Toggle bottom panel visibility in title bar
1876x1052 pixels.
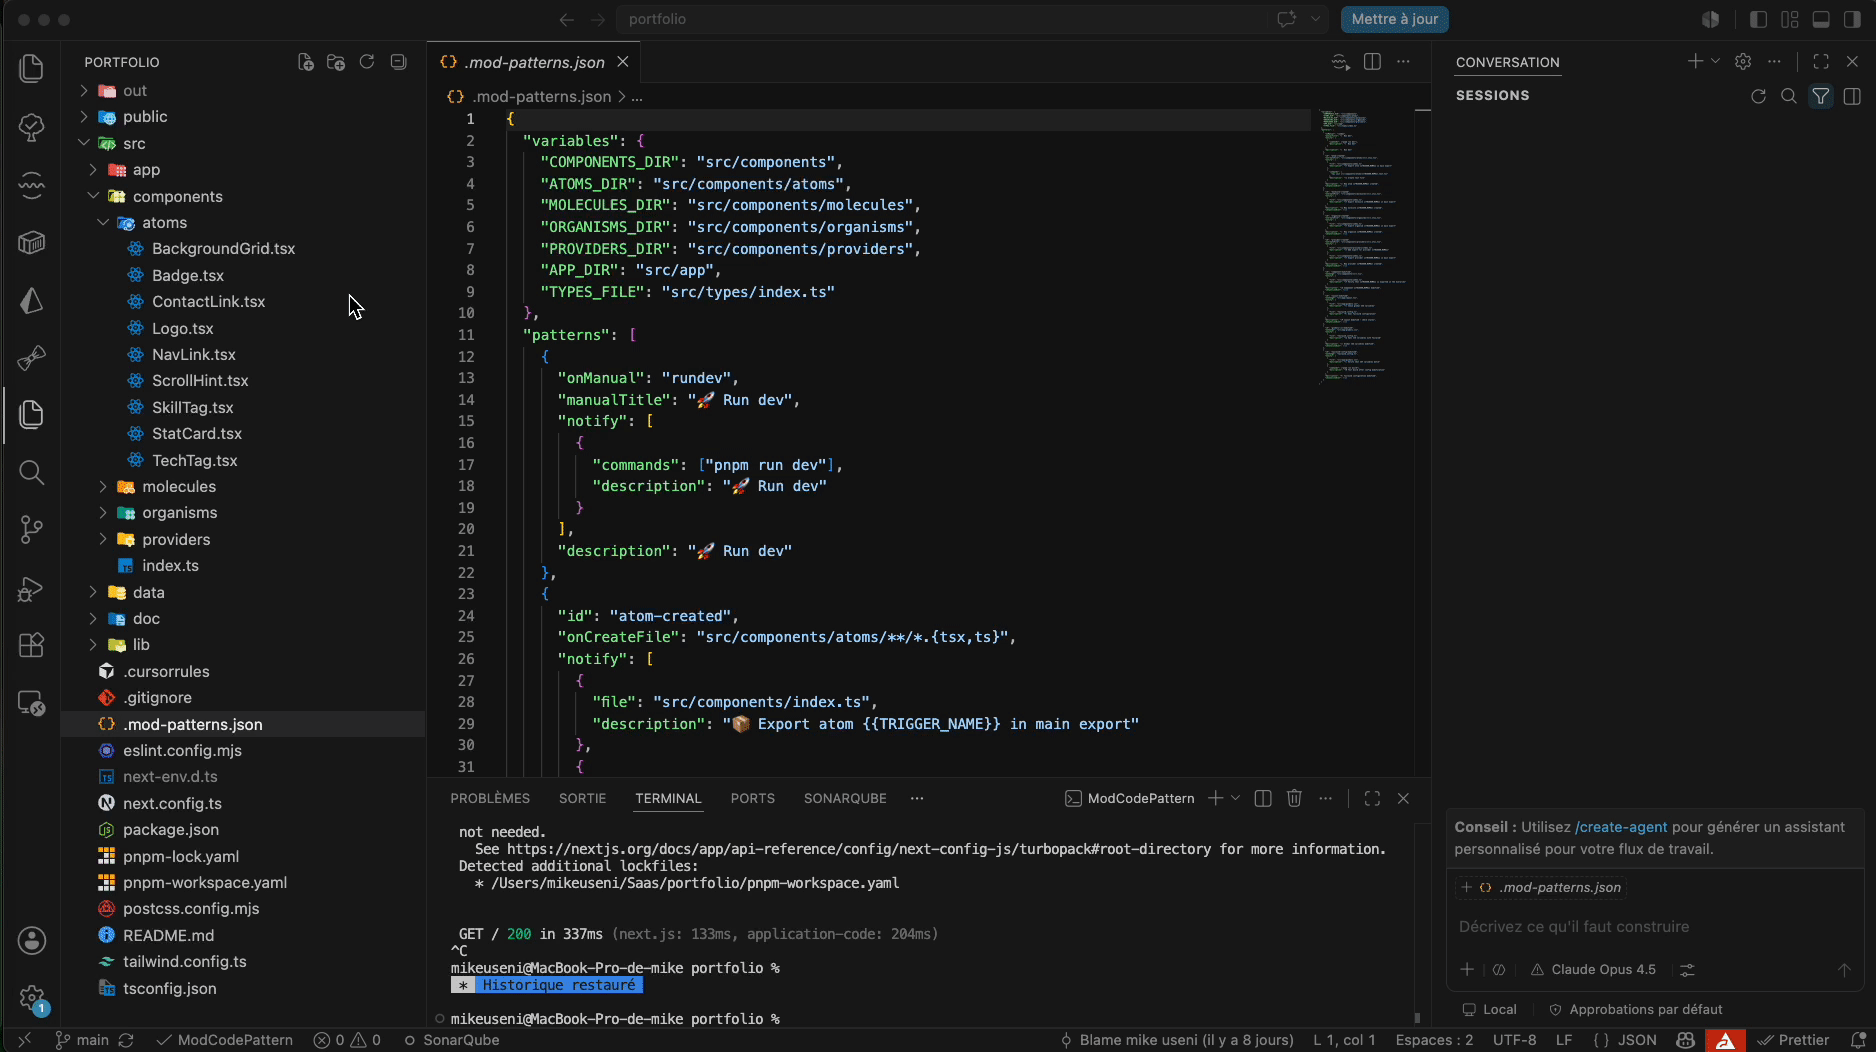(1821, 19)
